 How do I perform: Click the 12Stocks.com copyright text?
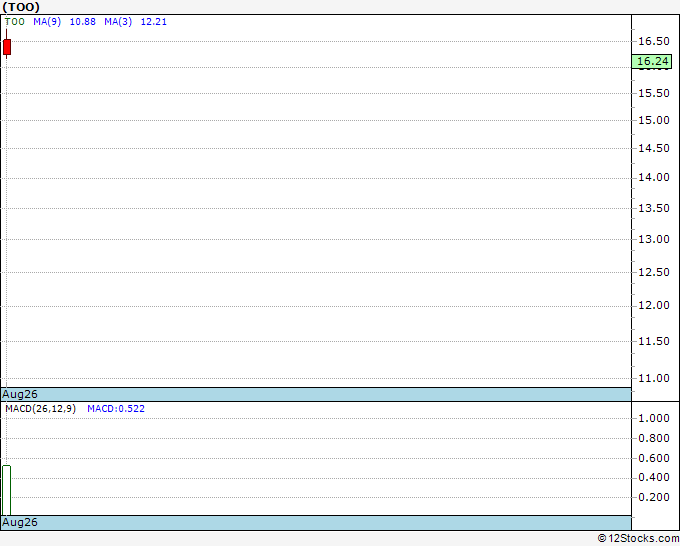click(x=638, y=538)
